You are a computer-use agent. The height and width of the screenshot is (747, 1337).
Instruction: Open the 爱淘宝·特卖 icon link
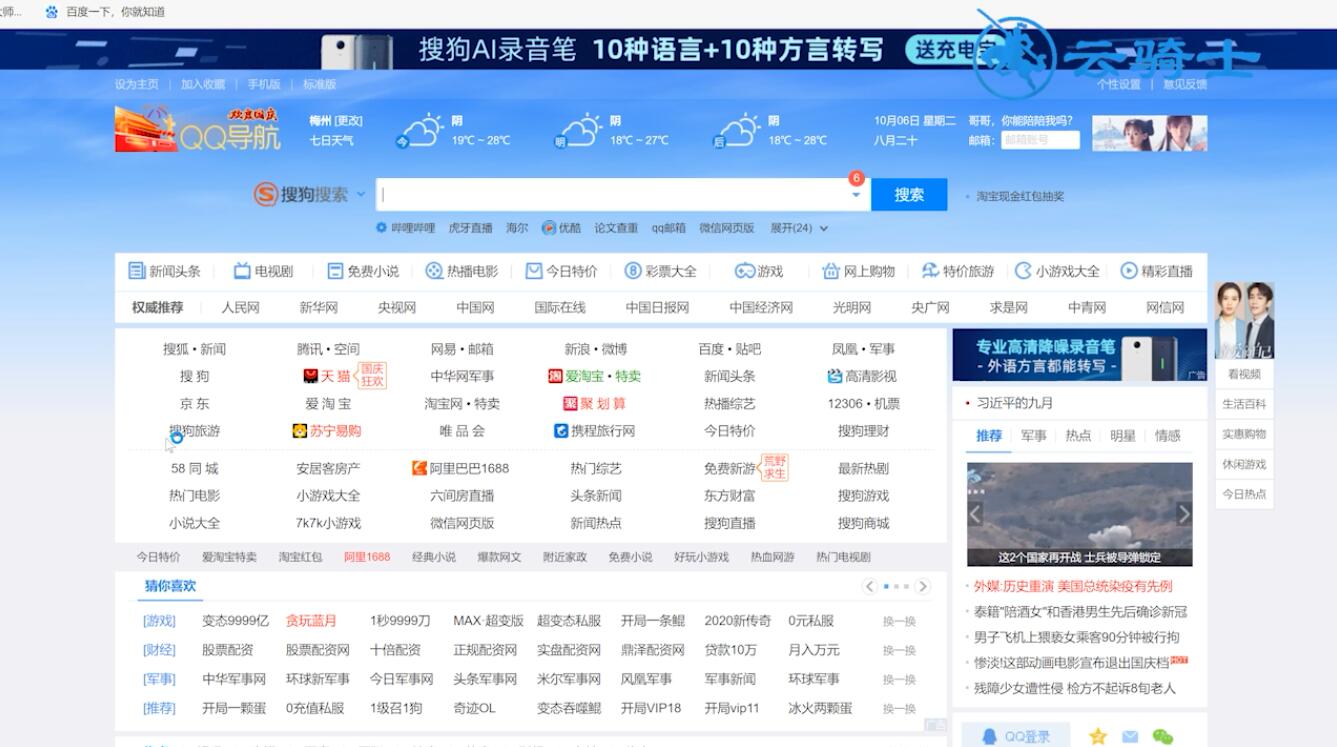click(x=594, y=376)
